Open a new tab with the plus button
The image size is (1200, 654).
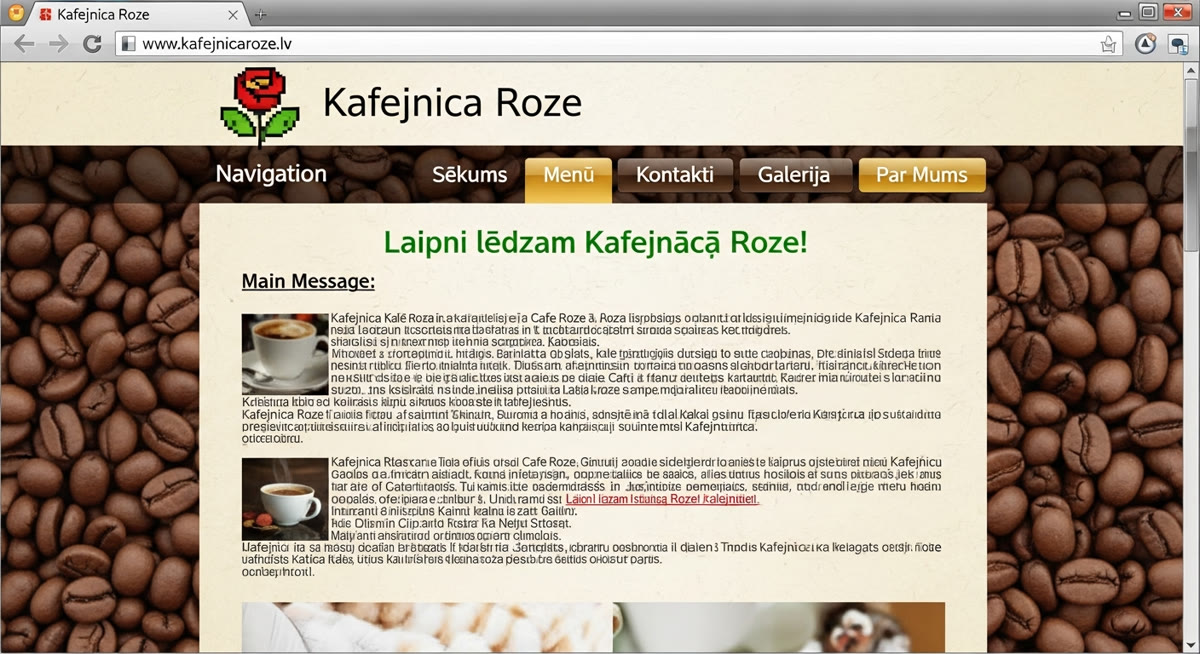(261, 14)
